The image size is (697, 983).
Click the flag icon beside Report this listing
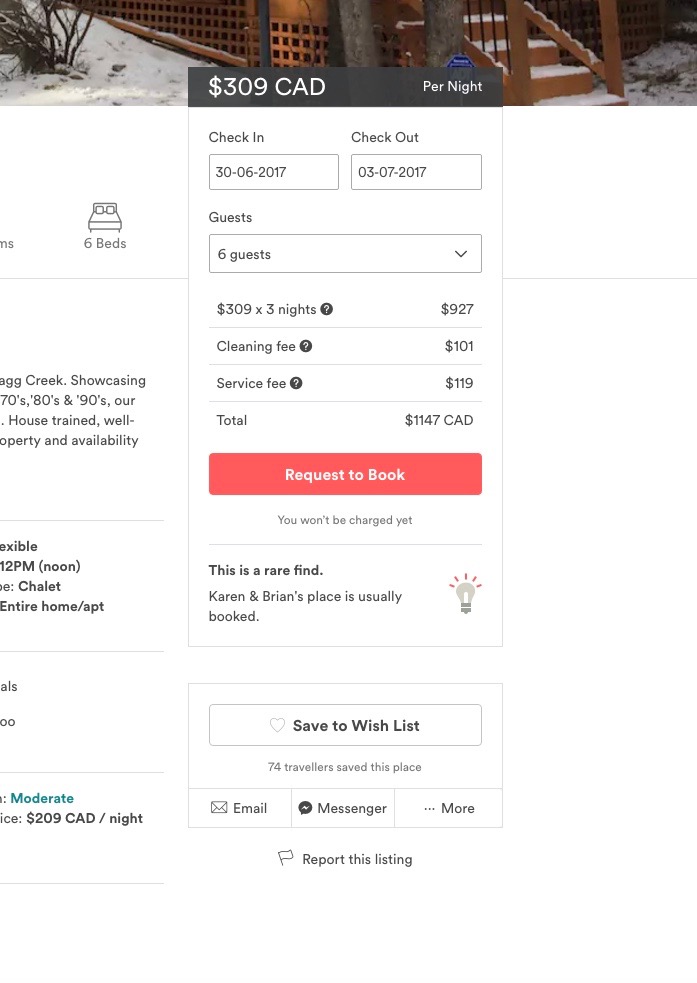[285, 858]
